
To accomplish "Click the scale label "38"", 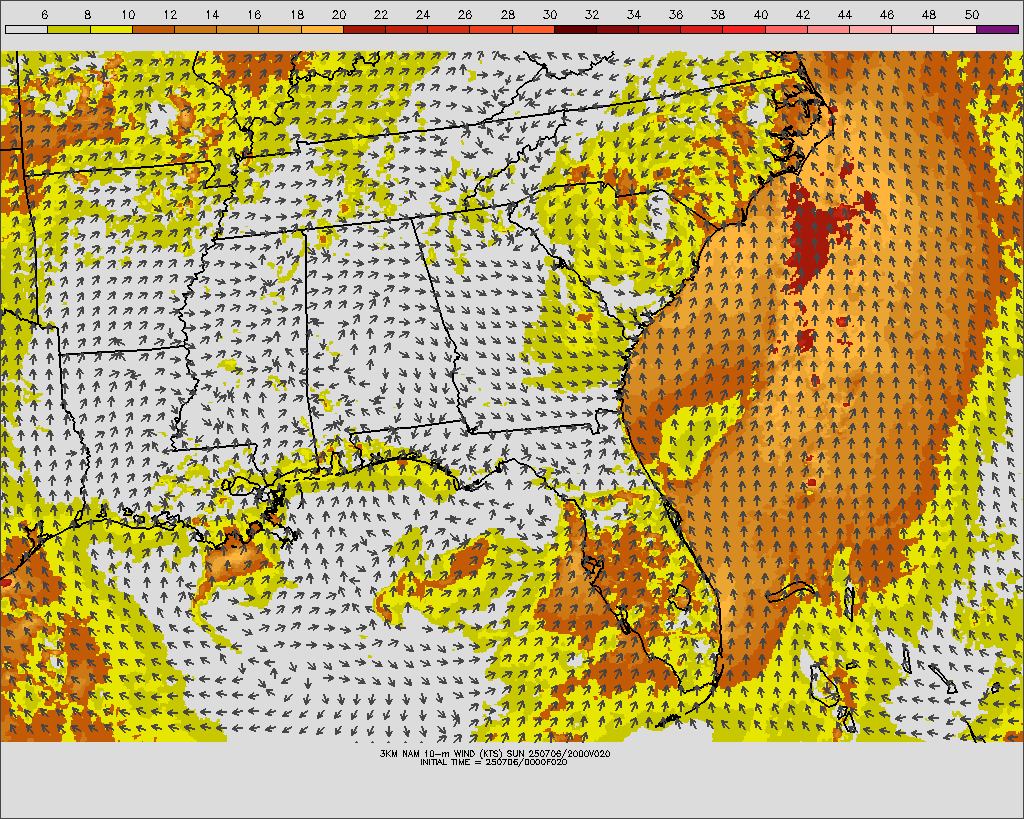I will click(718, 14).
